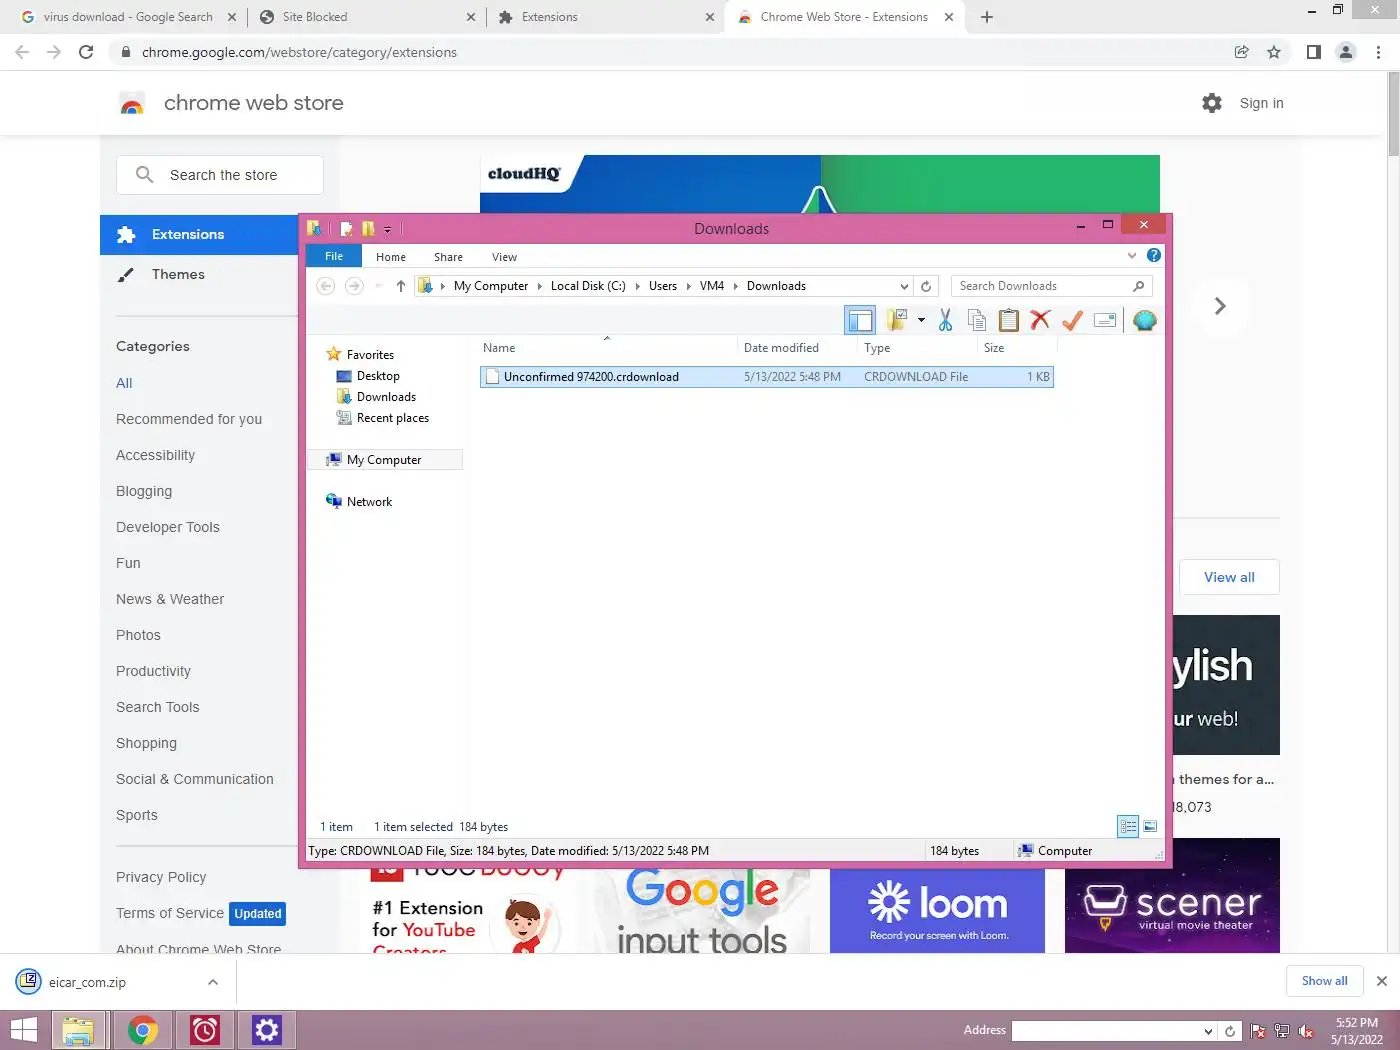Viewport: 1400px width, 1050px height.
Task: Advance the banner carousel with right chevron
Action: [x=1220, y=306]
